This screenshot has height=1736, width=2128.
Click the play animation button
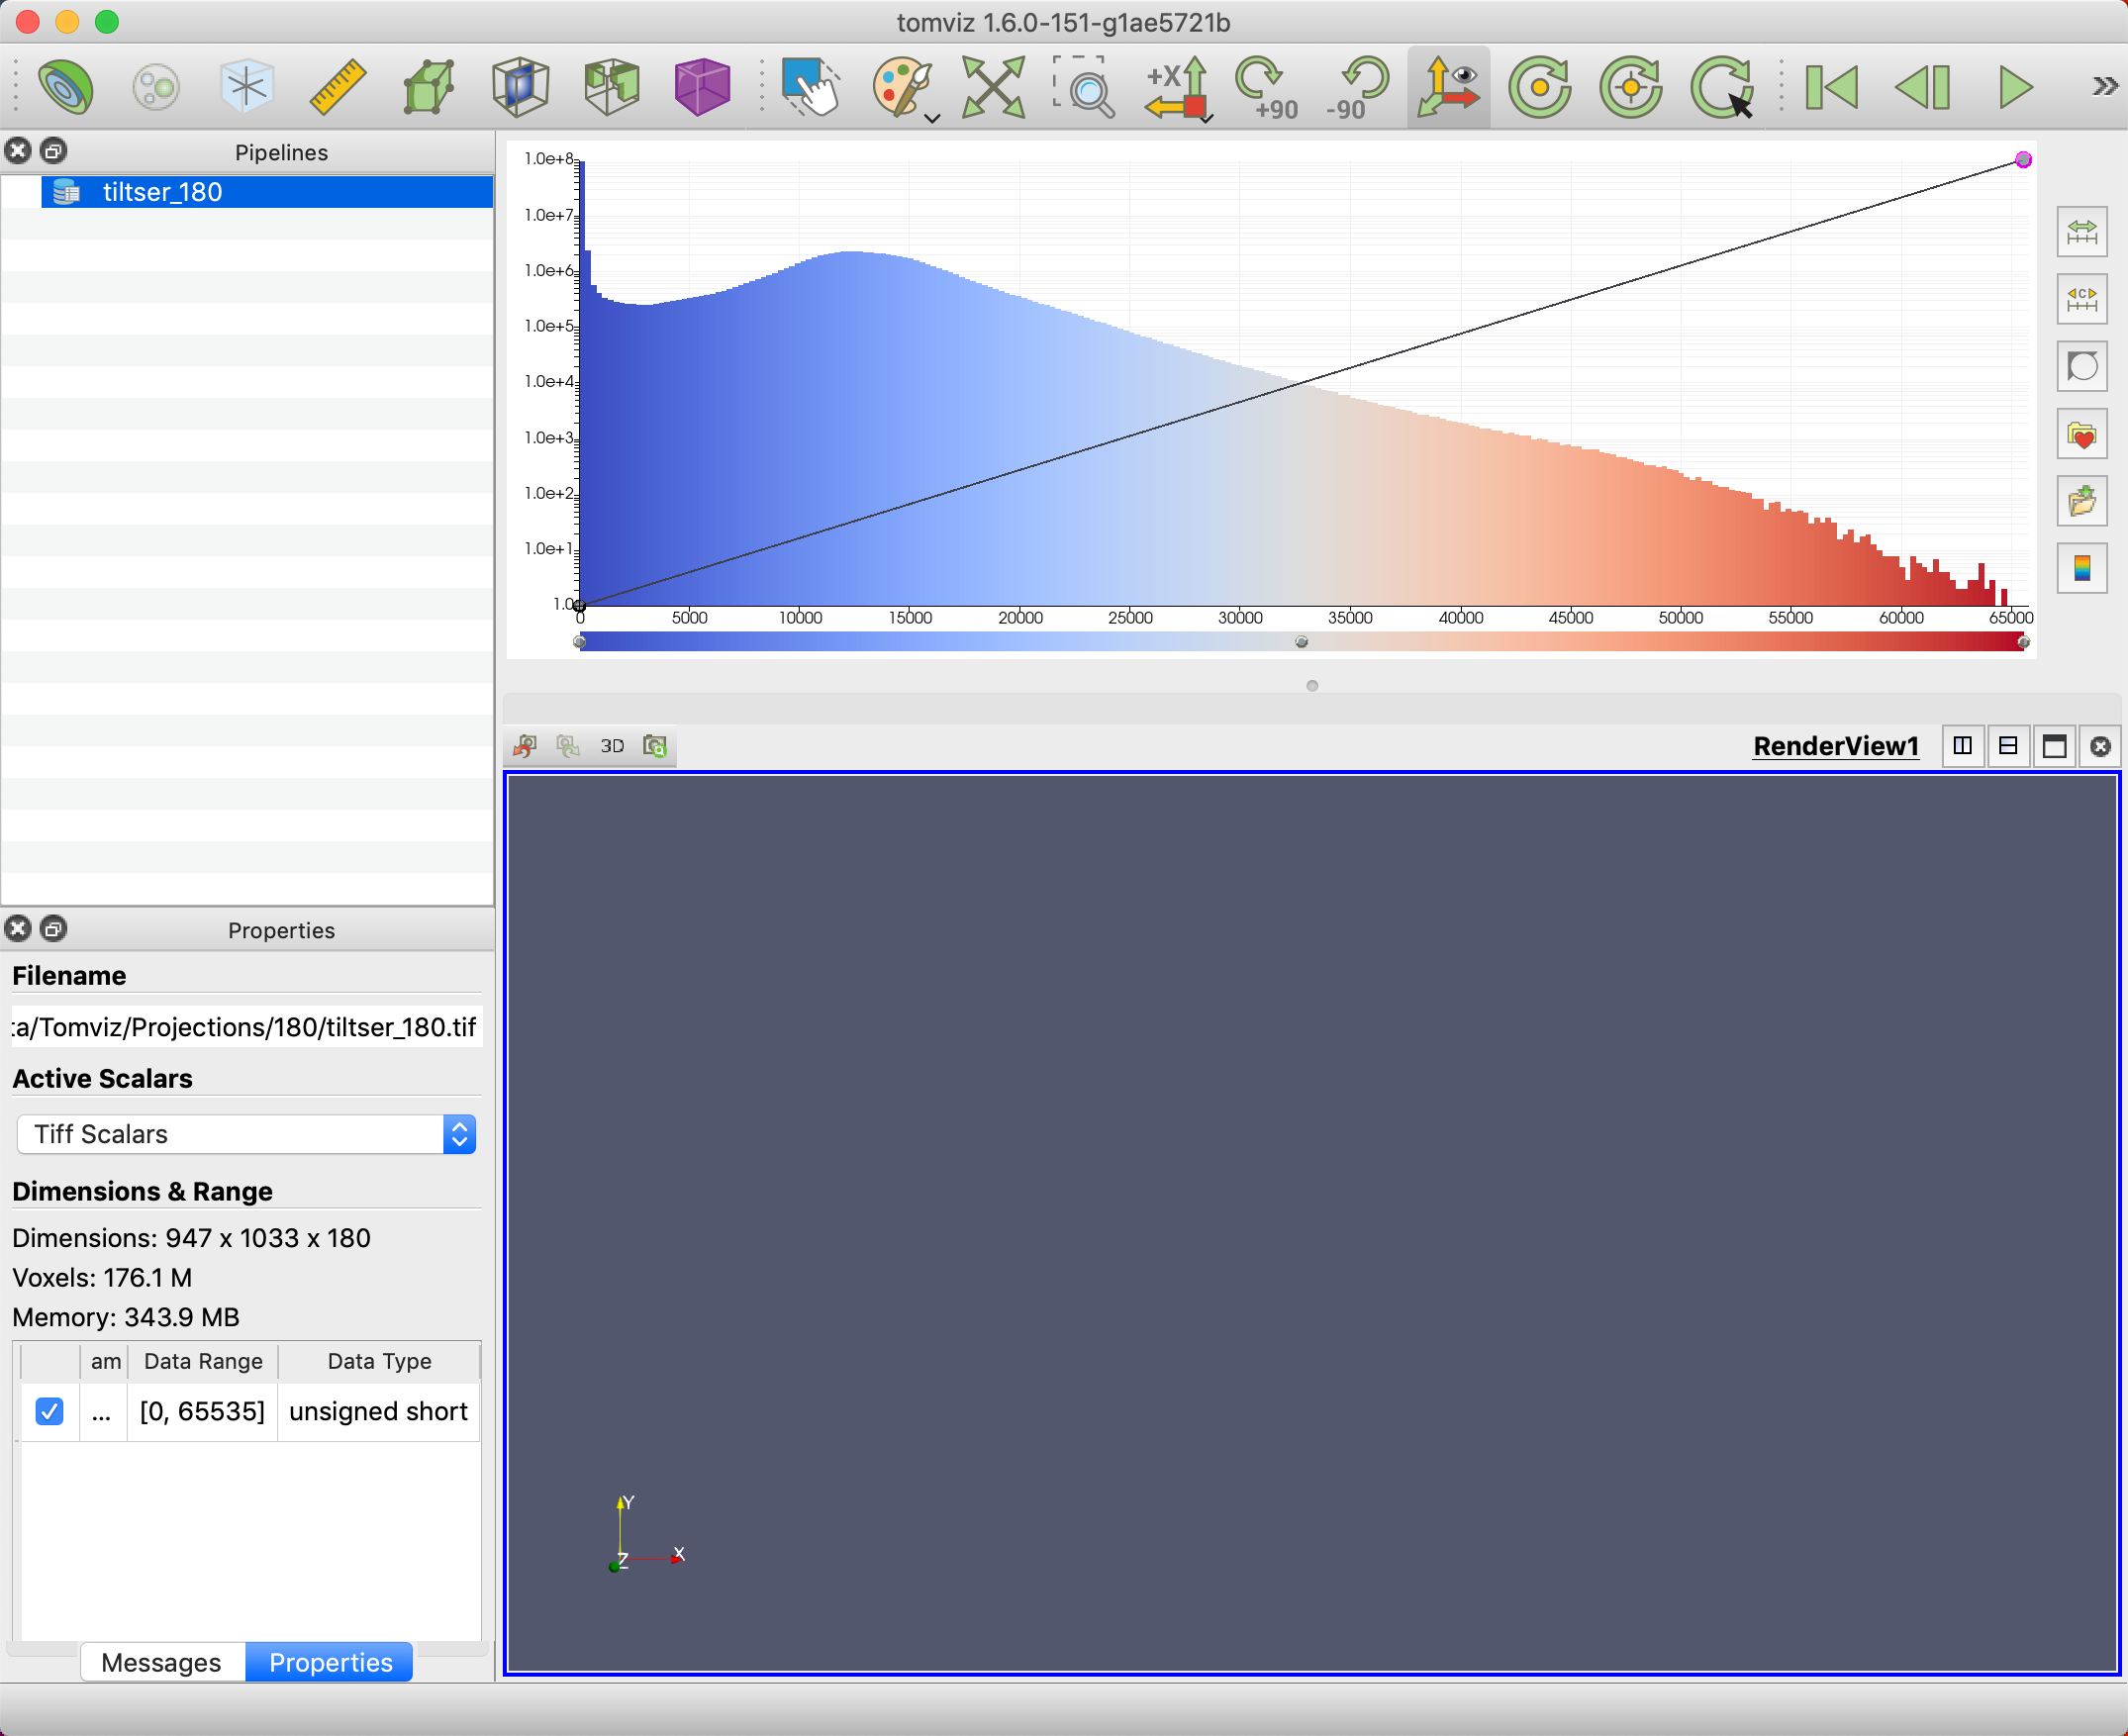[2014, 88]
